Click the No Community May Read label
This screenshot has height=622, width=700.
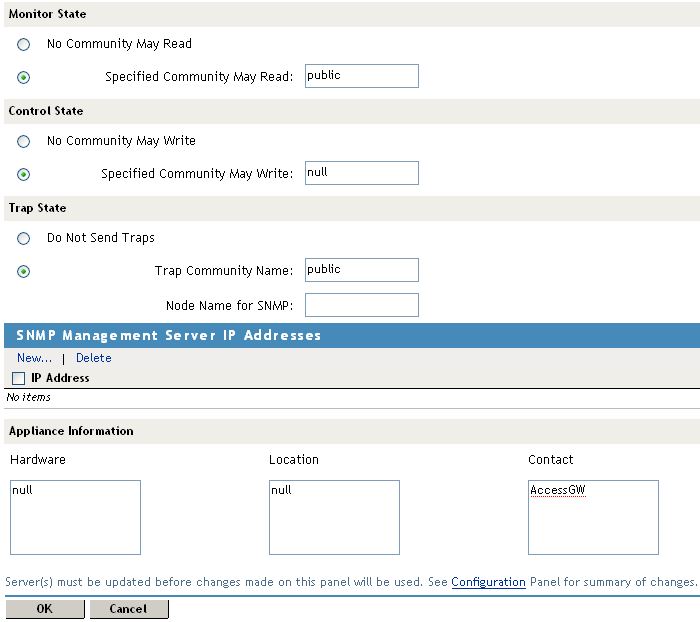click(x=119, y=44)
